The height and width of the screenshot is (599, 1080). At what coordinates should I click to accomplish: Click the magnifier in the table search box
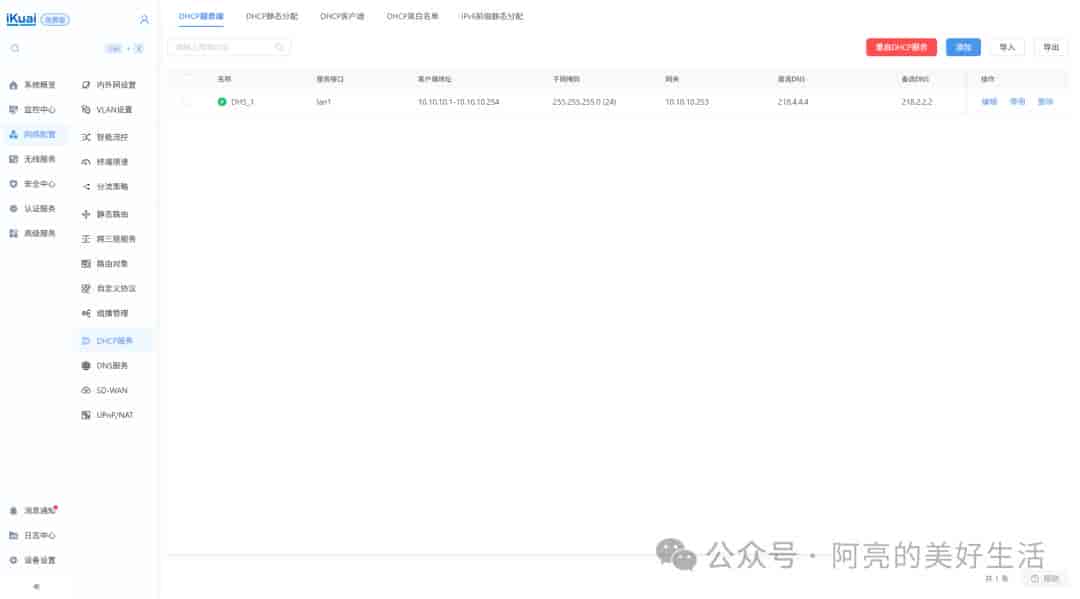click(280, 47)
